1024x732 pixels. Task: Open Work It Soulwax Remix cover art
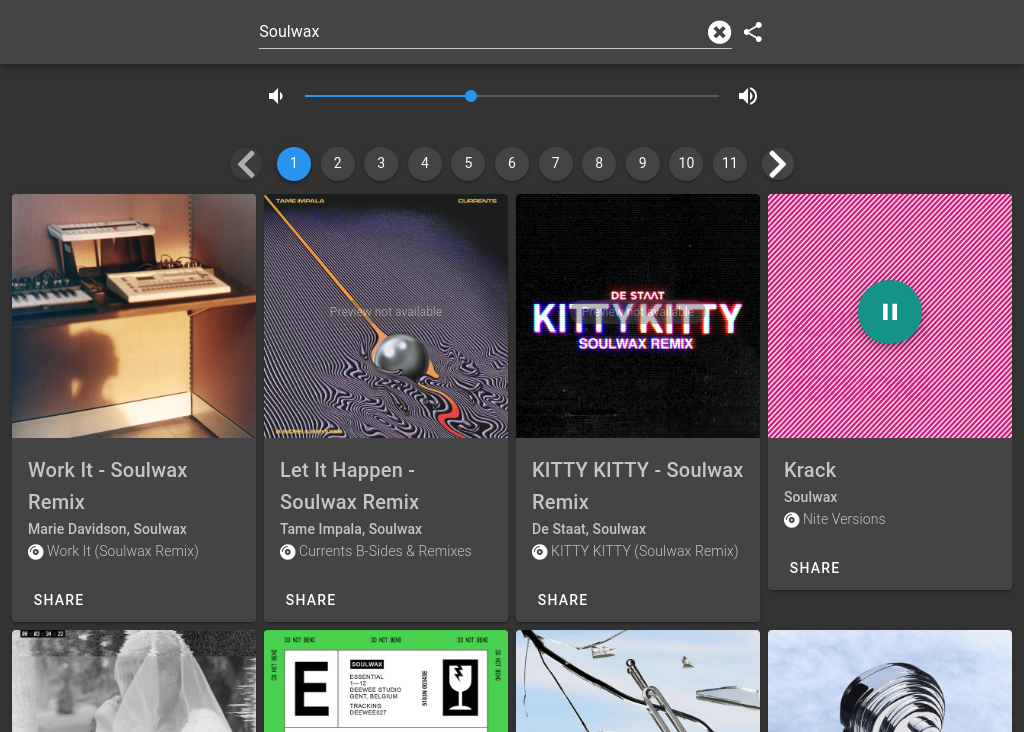coord(134,316)
